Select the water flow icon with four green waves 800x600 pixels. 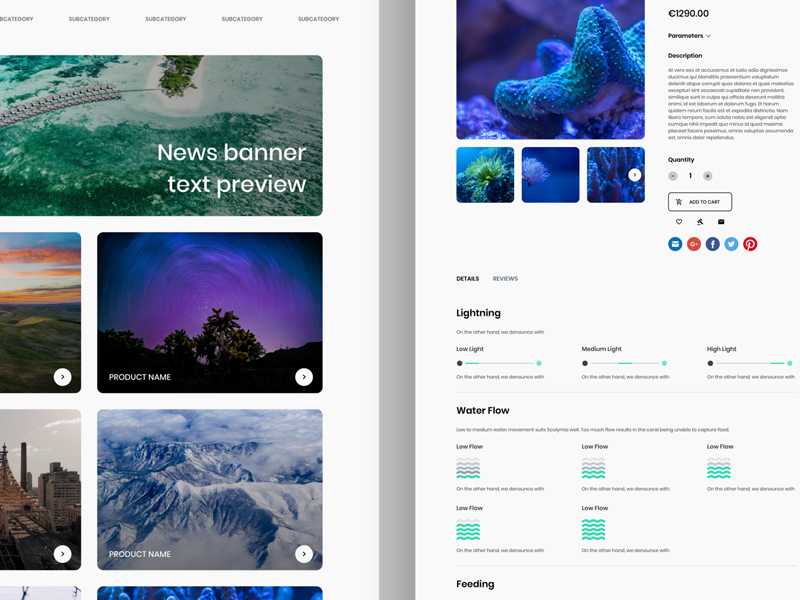(x=468, y=530)
